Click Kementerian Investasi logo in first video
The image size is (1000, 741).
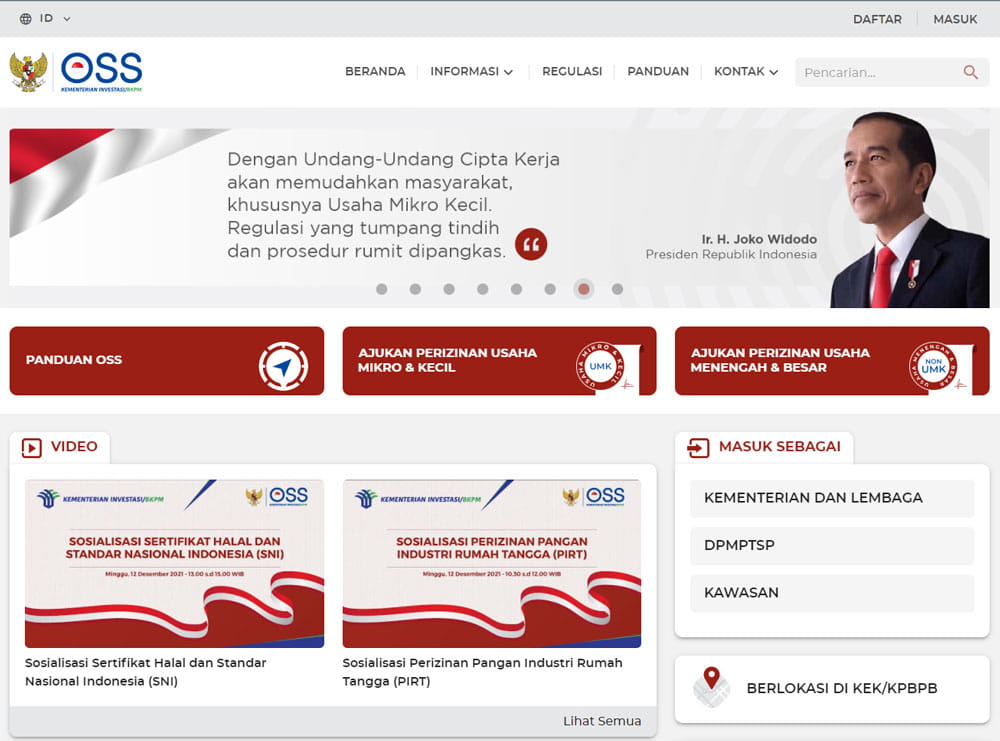pos(100,498)
